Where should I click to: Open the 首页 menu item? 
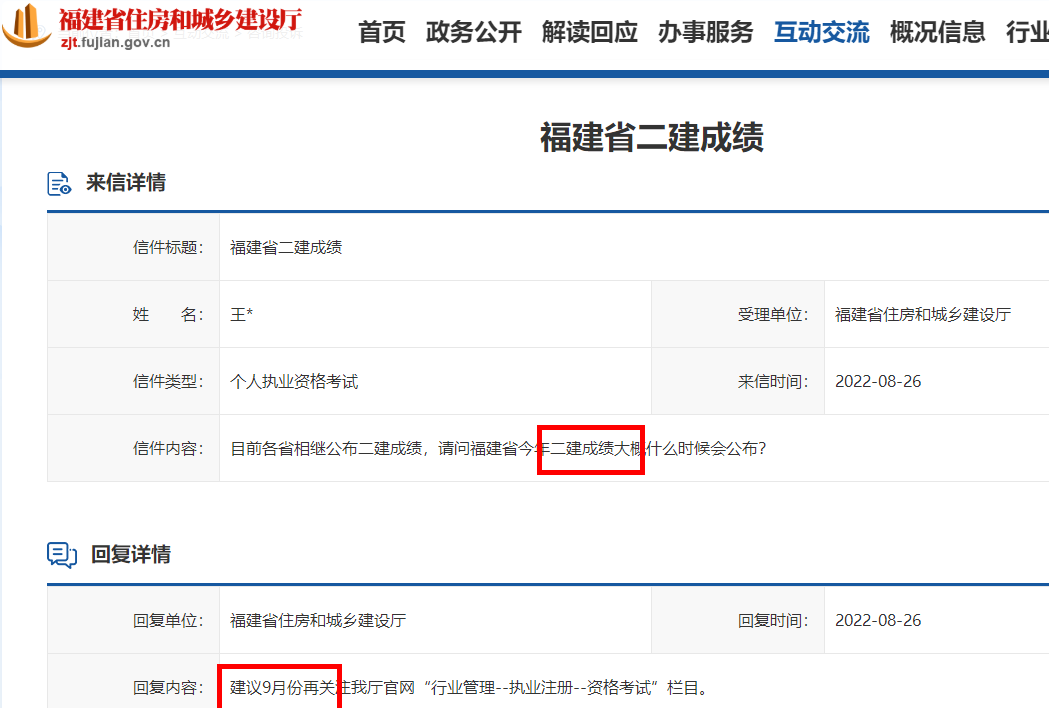click(x=381, y=32)
